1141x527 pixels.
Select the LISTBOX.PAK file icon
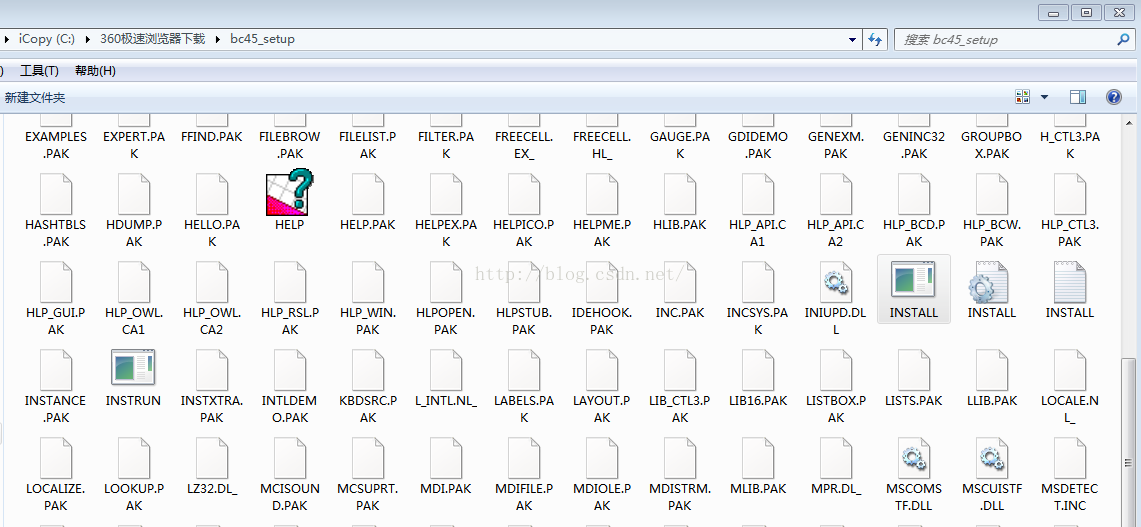click(x=835, y=369)
